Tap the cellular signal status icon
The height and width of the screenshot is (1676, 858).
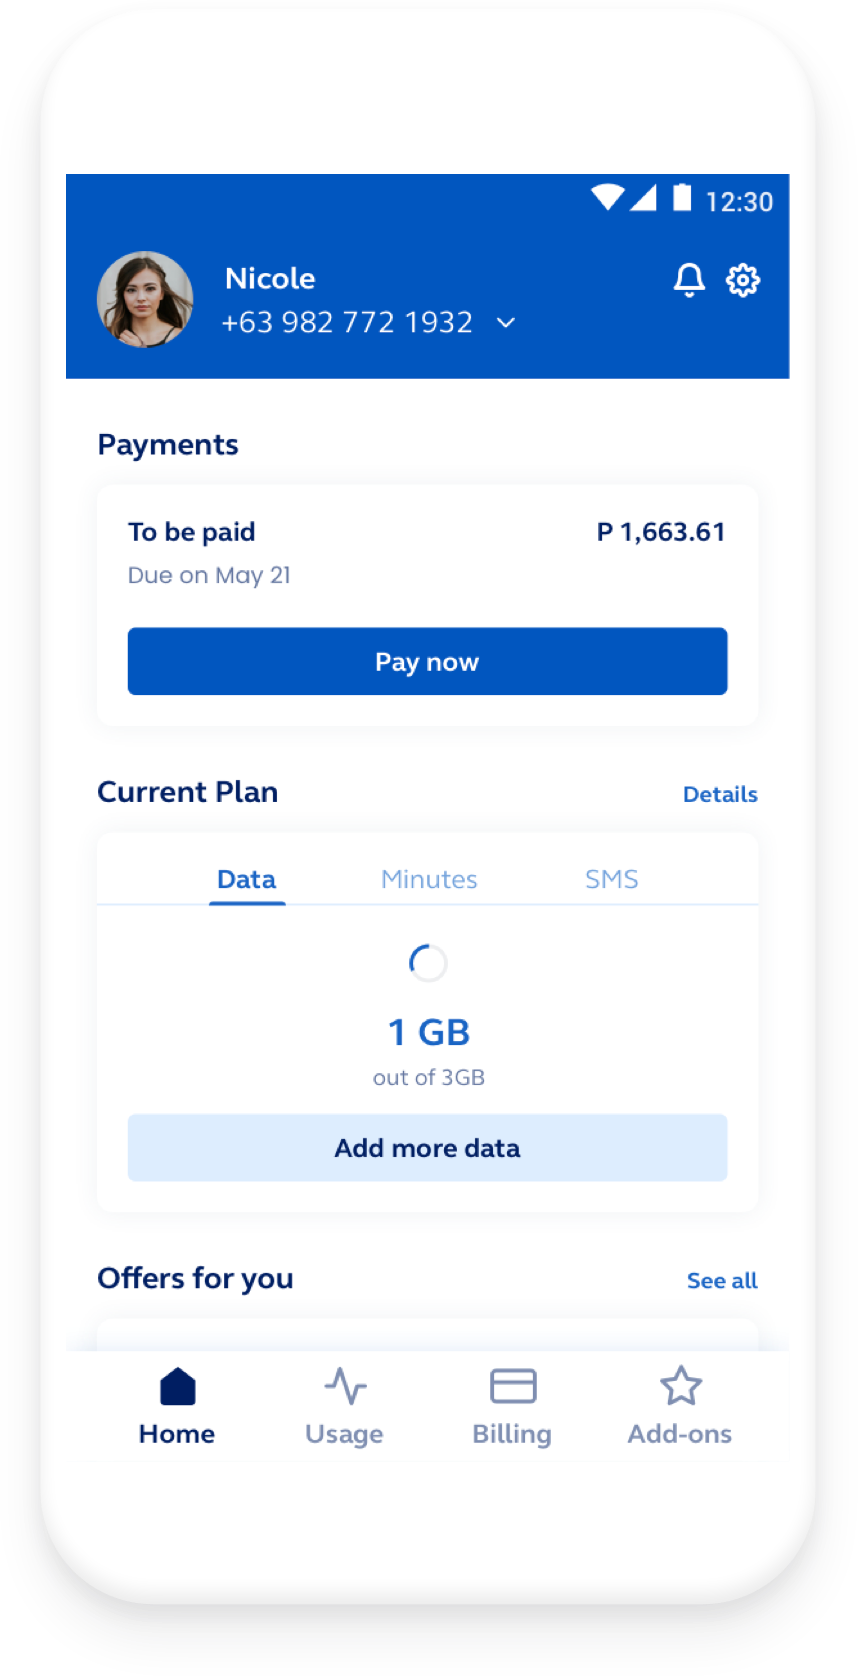click(643, 197)
